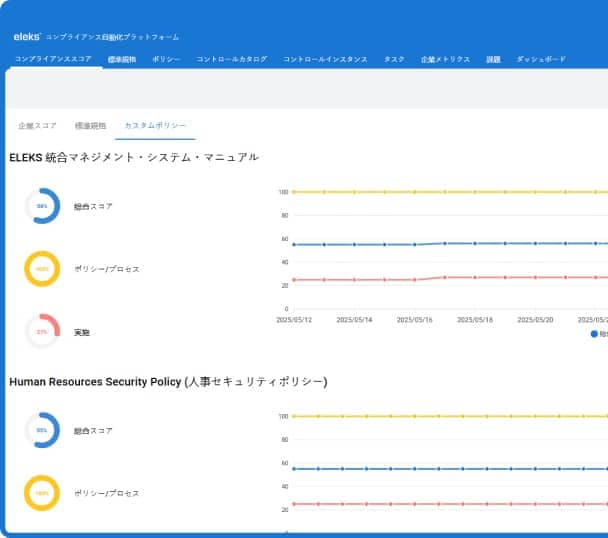Click the yellow ポリシー/プロセス donut in ELEKS section

click(x=42, y=269)
